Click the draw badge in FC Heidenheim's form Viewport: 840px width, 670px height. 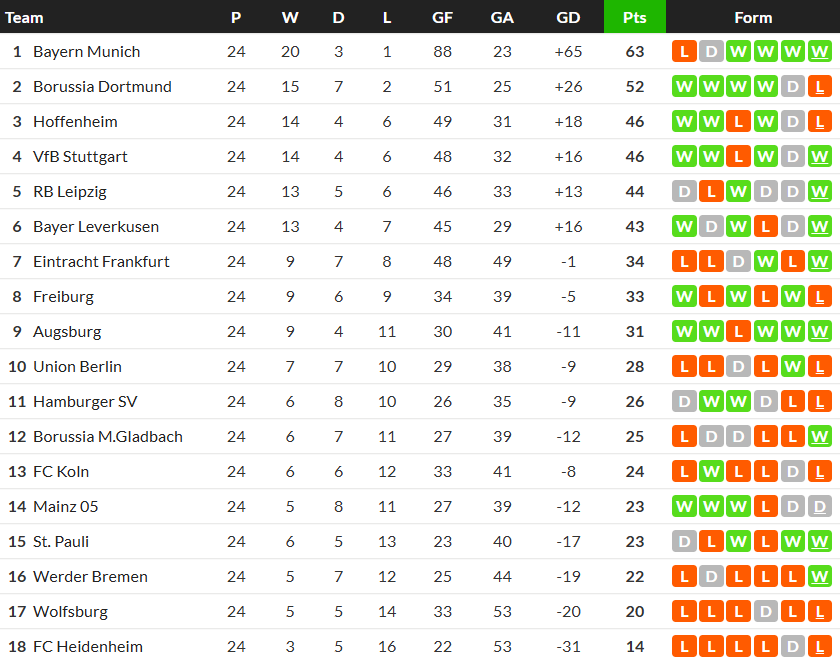[x=793, y=646]
